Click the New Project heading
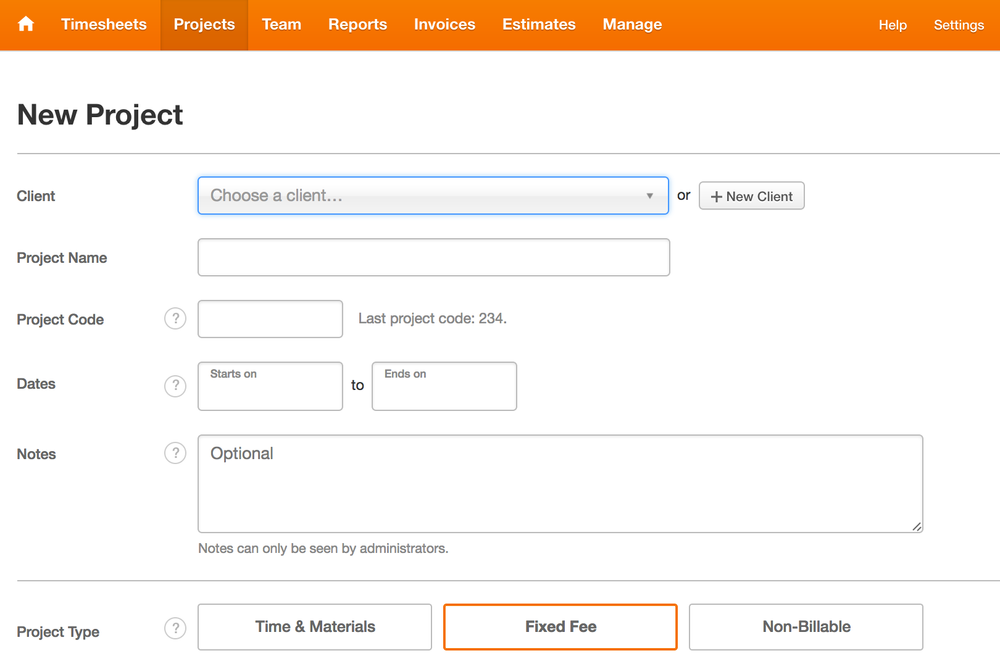Image resolution: width=1000 pixels, height=659 pixels. [100, 115]
